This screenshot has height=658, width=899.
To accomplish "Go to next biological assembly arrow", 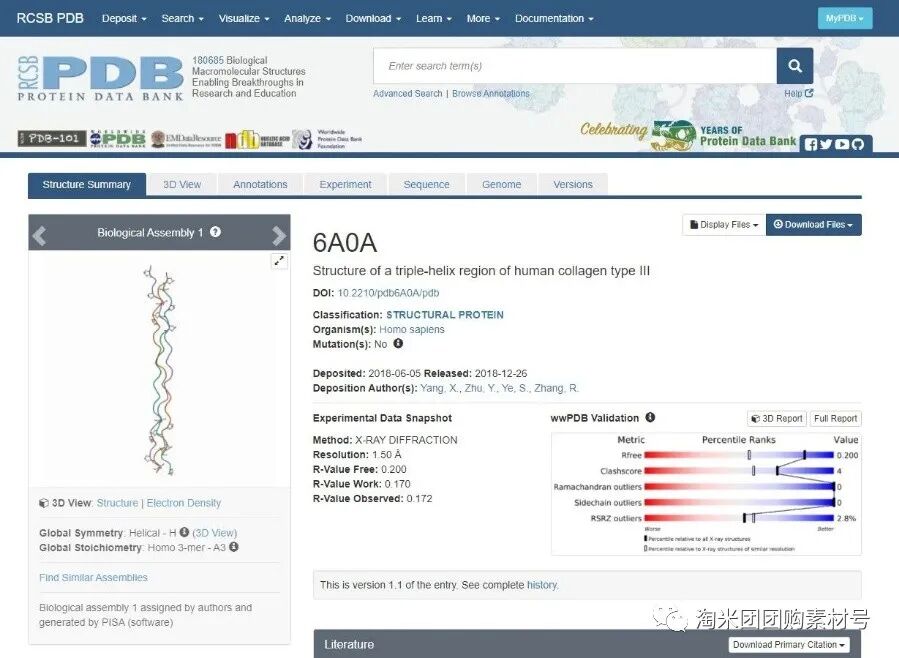I will [x=279, y=235].
